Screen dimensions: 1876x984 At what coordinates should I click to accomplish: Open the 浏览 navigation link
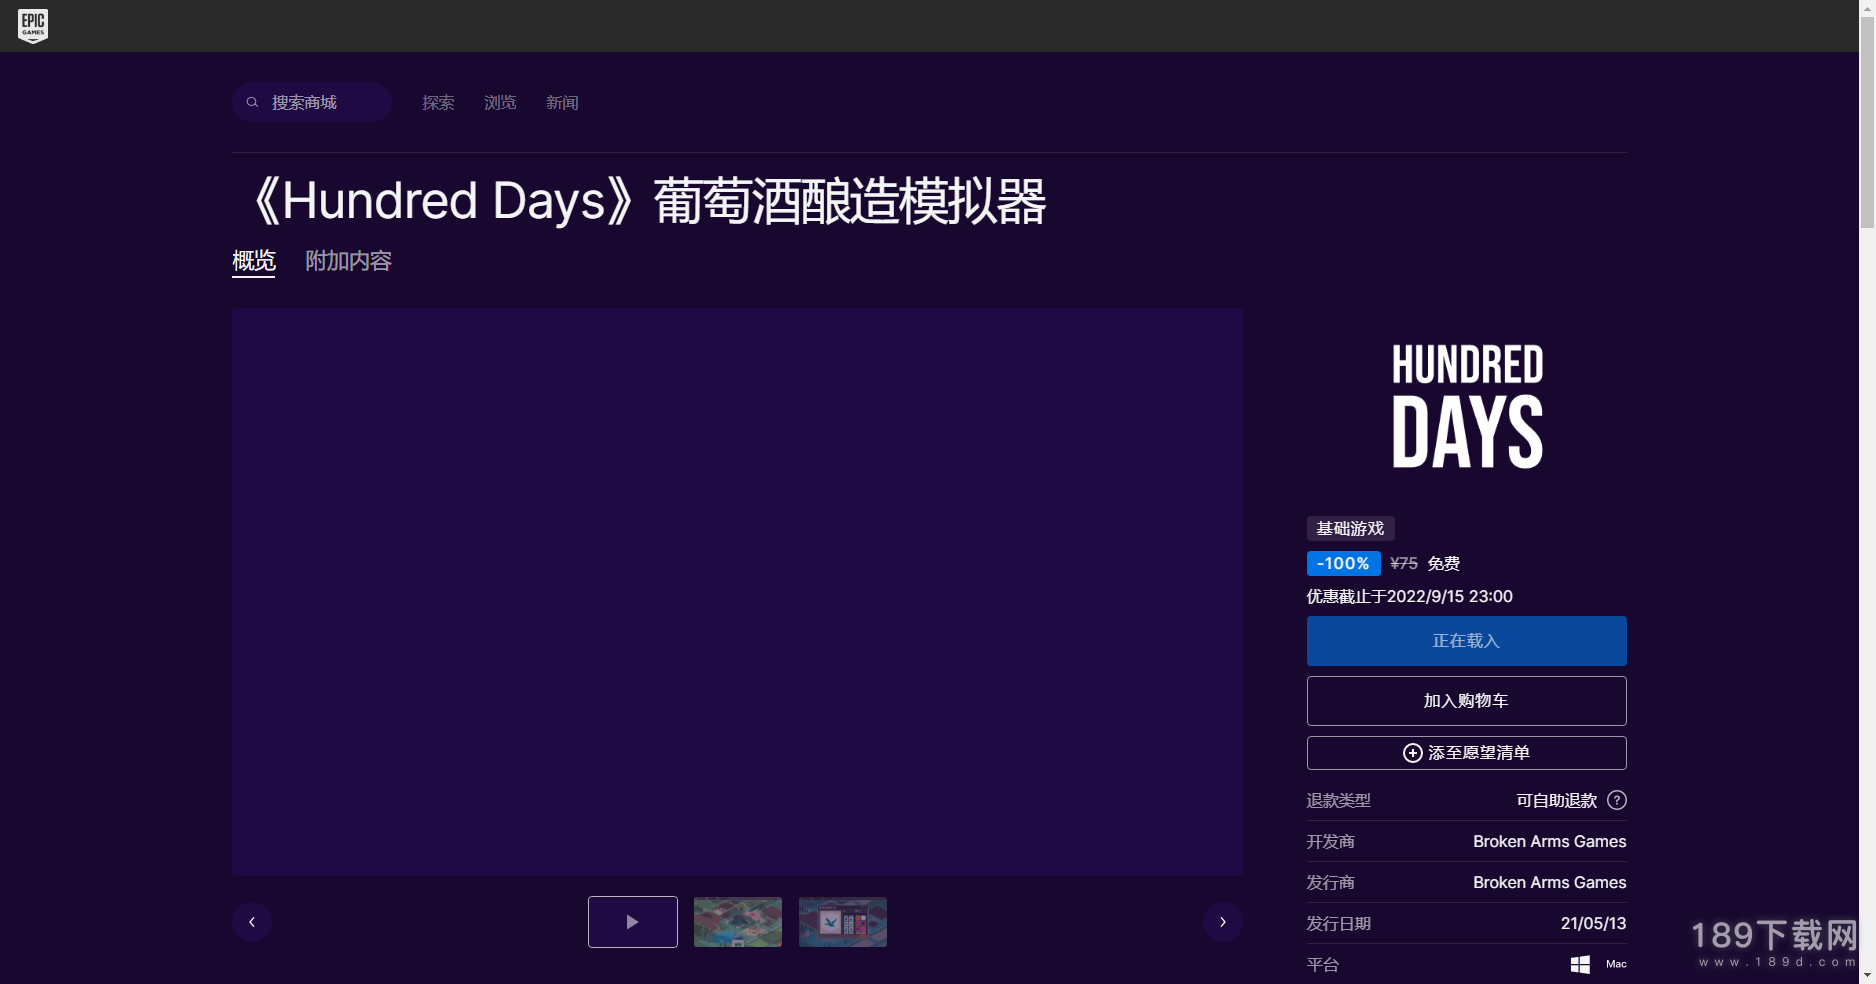click(500, 102)
